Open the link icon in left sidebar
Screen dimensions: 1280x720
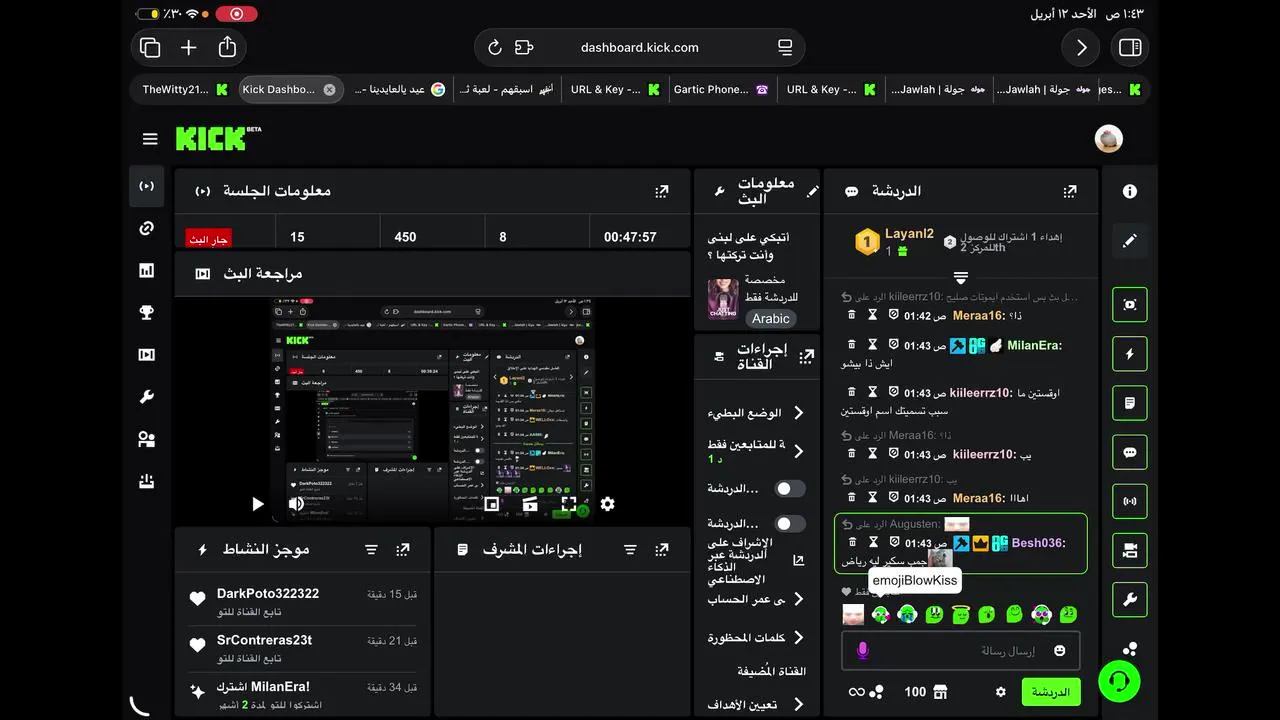tap(147, 228)
